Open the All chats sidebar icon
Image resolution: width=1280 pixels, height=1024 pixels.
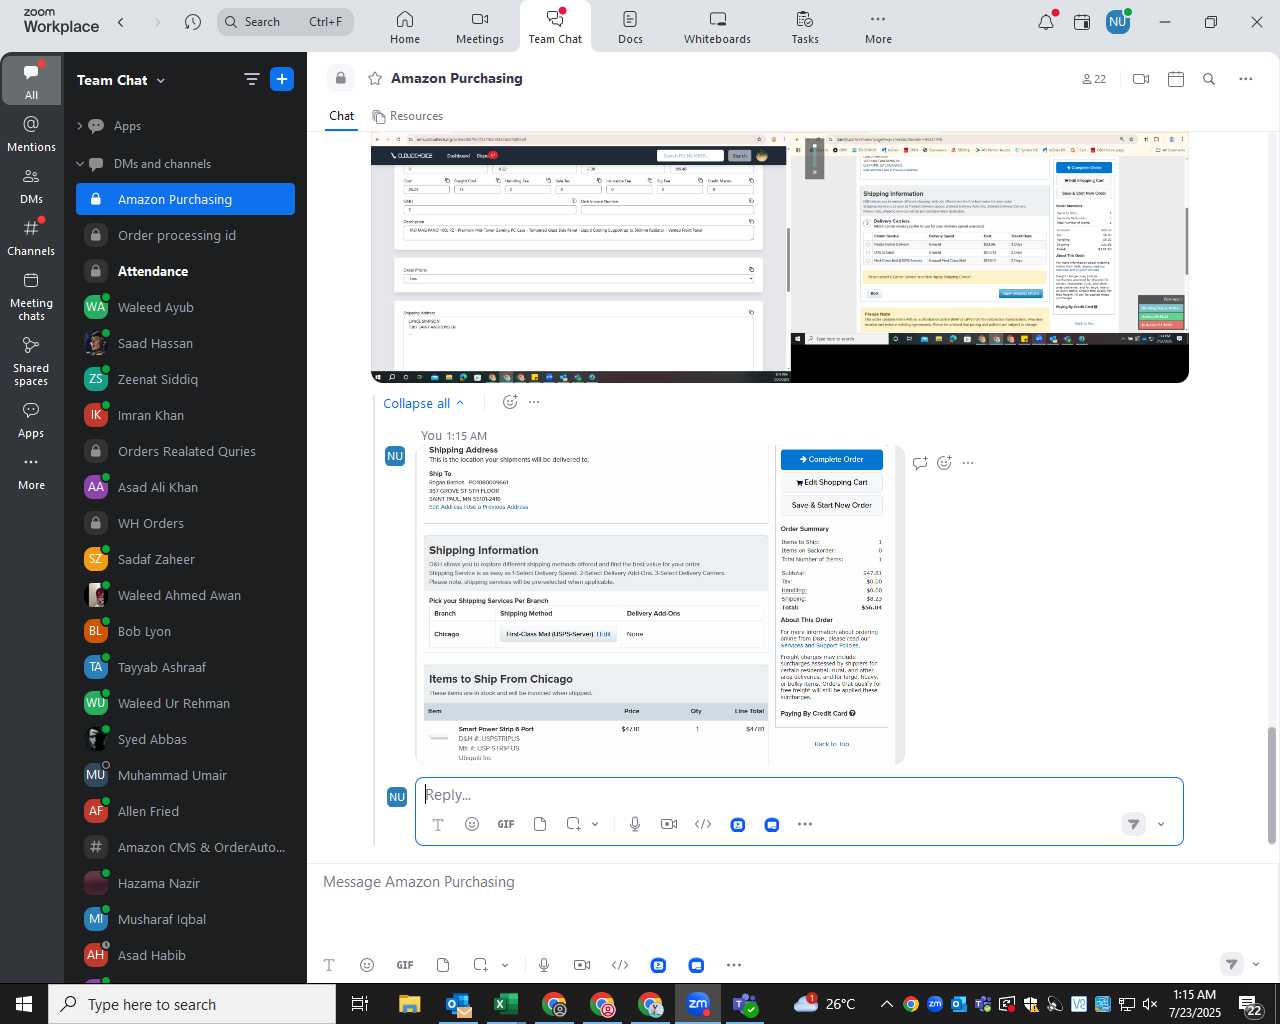[x=31, y=81]
